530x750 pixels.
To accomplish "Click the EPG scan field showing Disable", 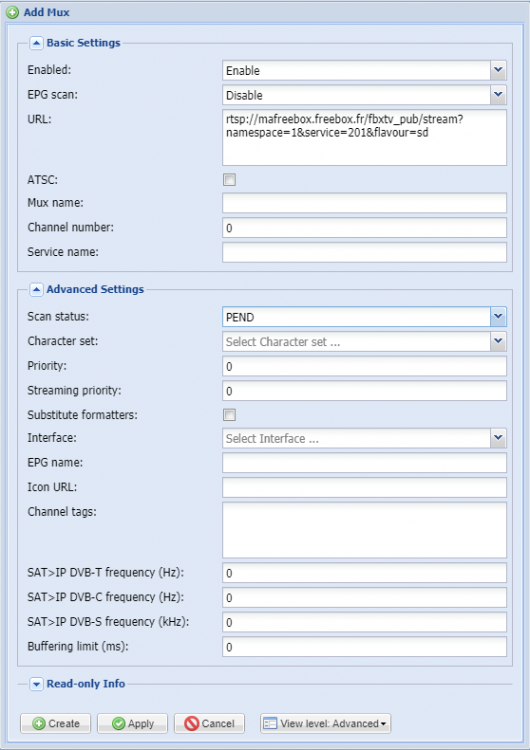I will [356, 95].
